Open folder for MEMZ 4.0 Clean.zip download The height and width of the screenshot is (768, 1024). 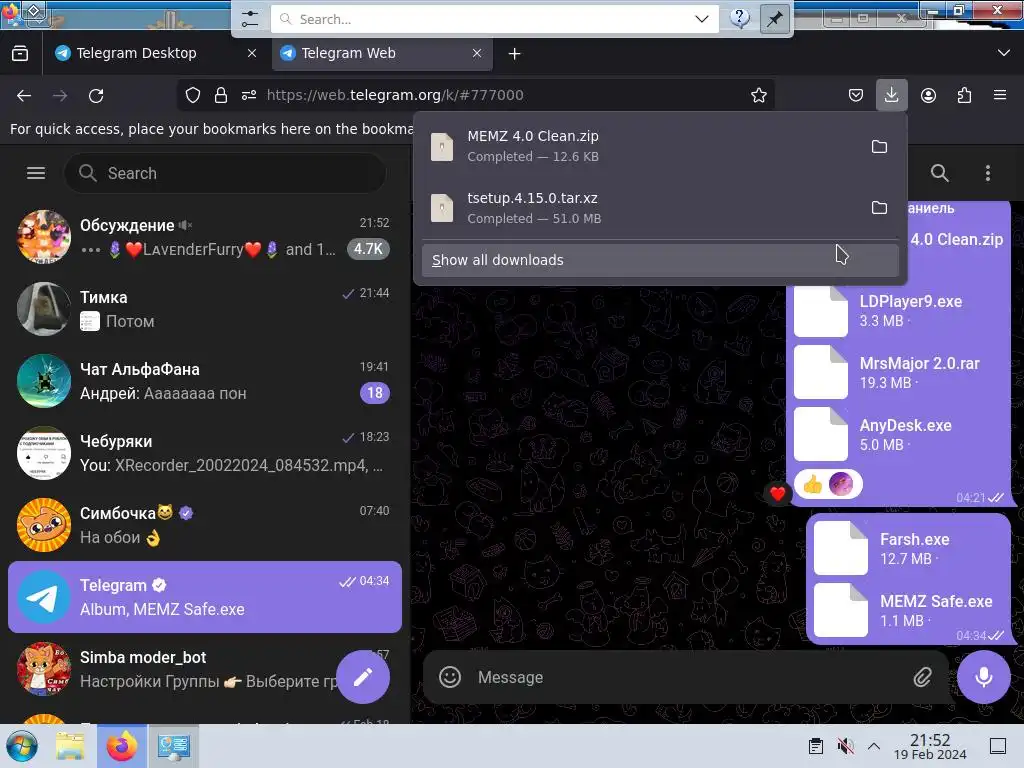879,146
